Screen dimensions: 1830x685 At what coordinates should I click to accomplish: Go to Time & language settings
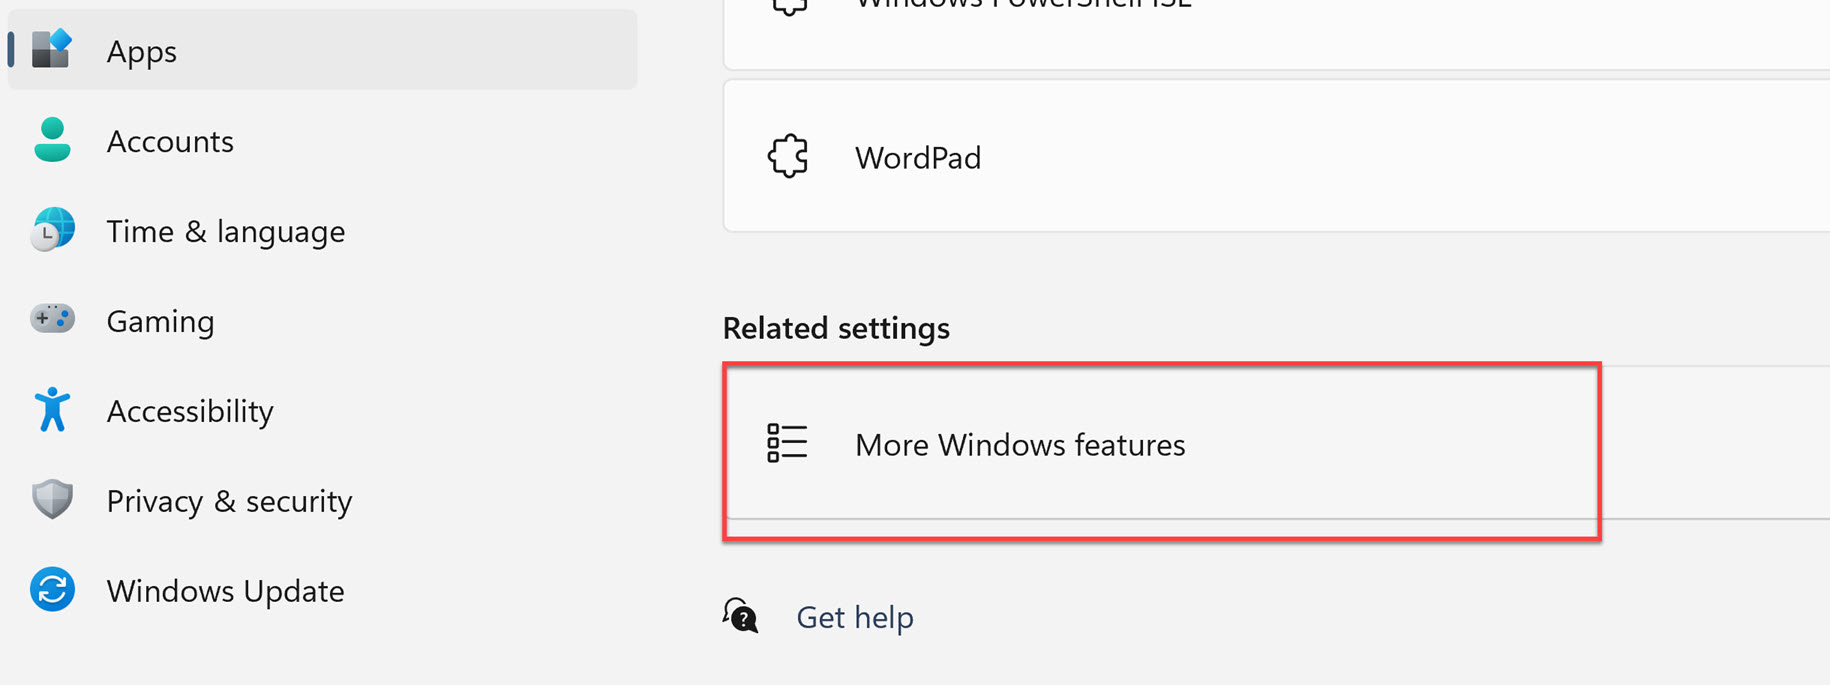coord(226,231)
